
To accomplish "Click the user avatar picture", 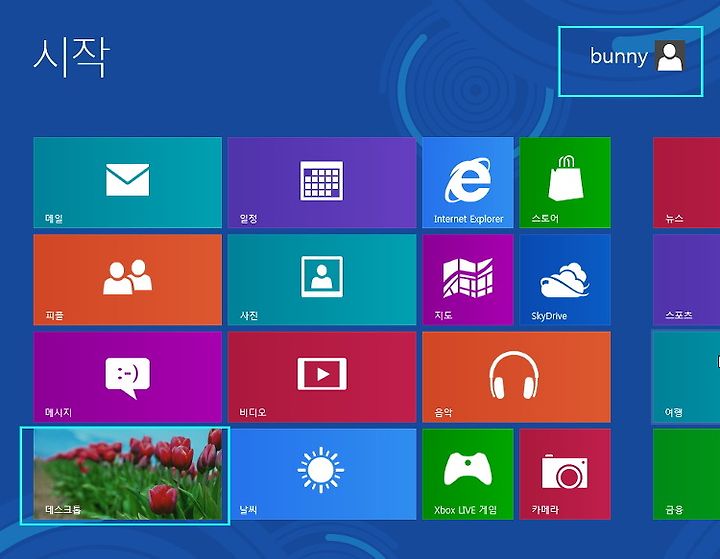I will click(670, 56).
